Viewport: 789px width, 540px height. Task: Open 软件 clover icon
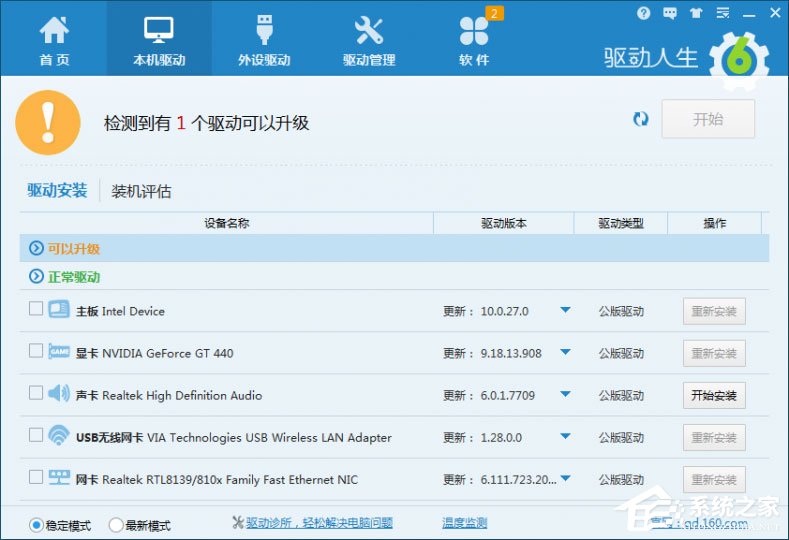tap(474, 31)
